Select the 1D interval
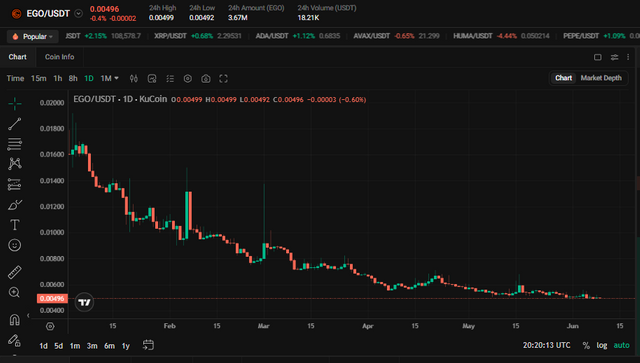Screen dimensions: 640x363 [89, 78]
